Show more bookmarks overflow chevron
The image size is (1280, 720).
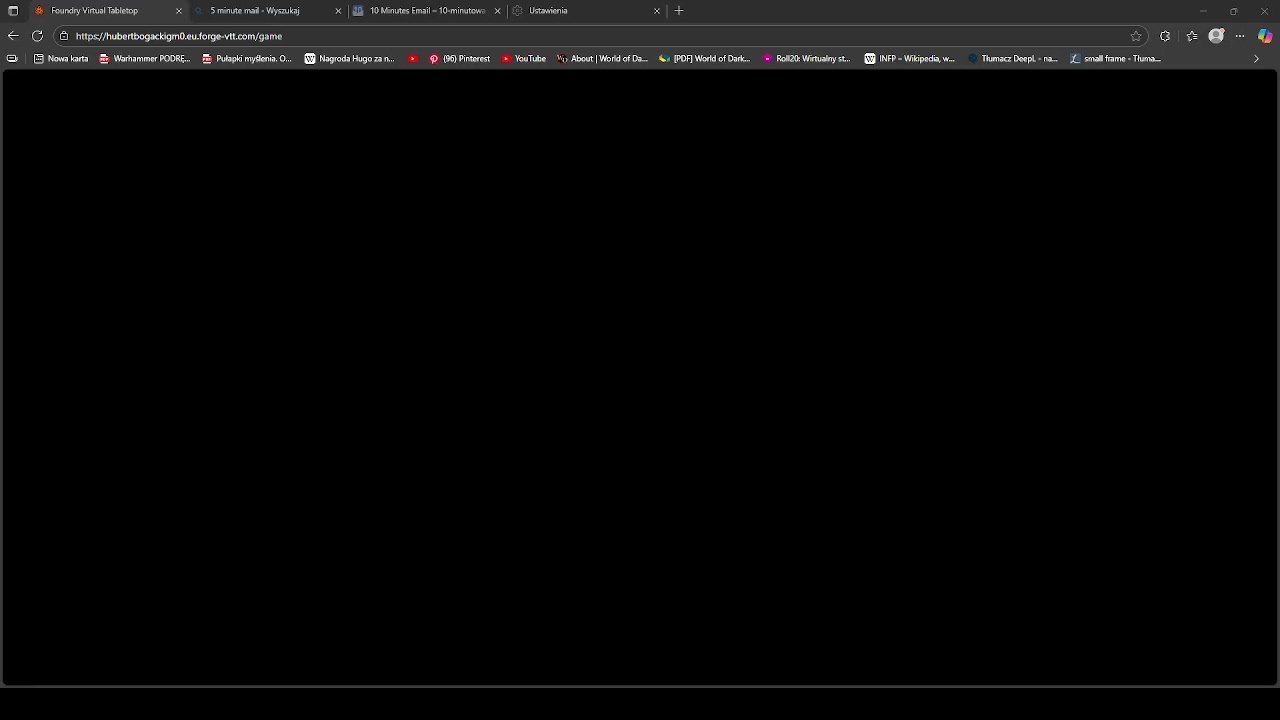click(x=1256, y=59)
